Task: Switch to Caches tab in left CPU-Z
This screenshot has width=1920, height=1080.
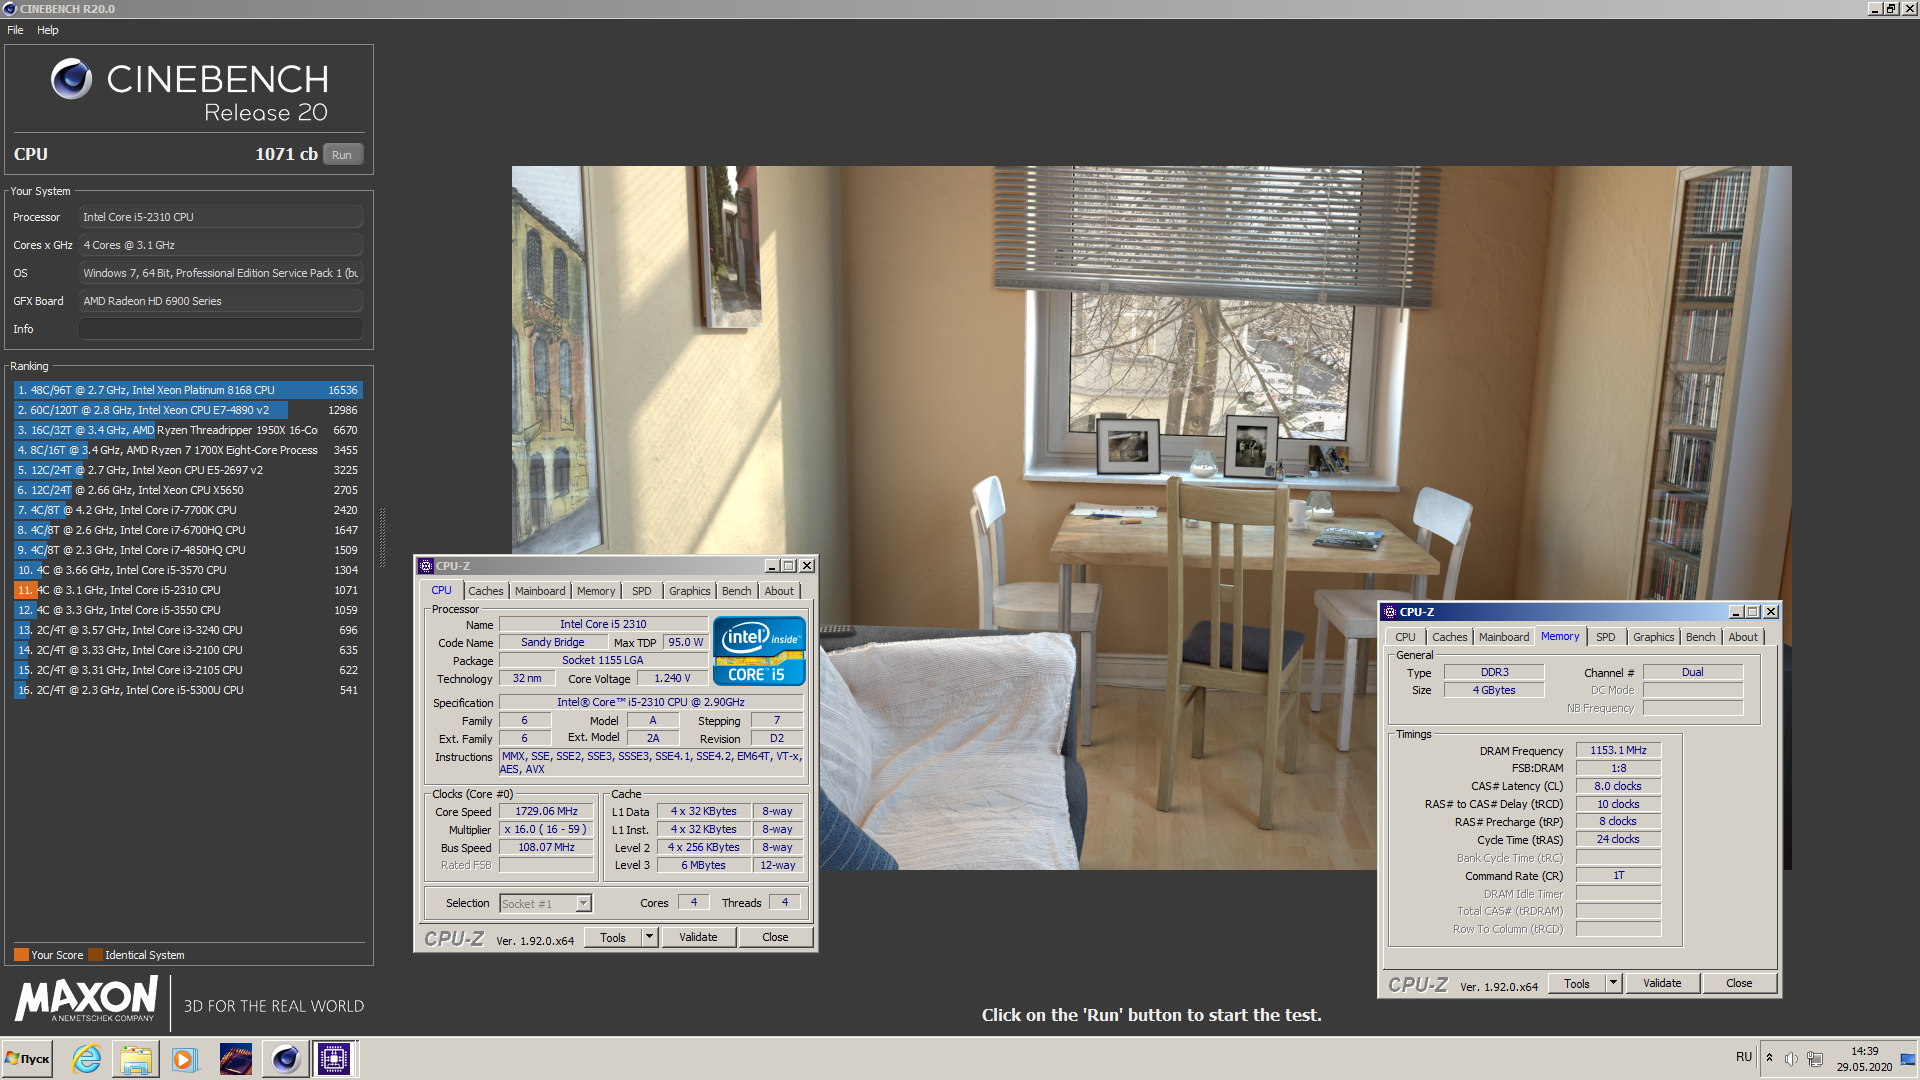Action: [x=486, y=591]
